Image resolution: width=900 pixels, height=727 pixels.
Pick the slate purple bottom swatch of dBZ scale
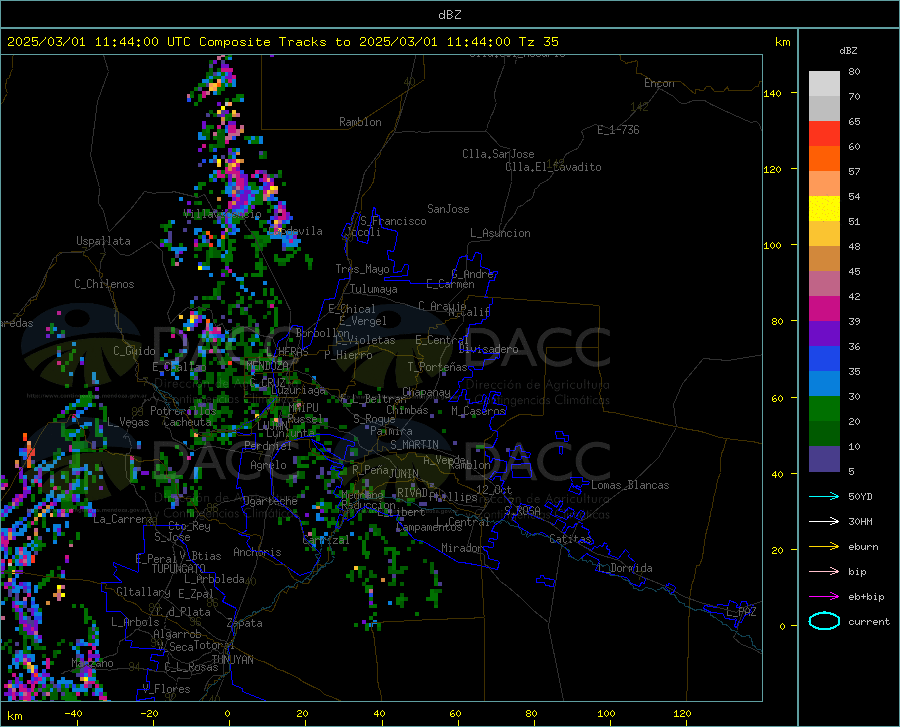pos(824,458)
